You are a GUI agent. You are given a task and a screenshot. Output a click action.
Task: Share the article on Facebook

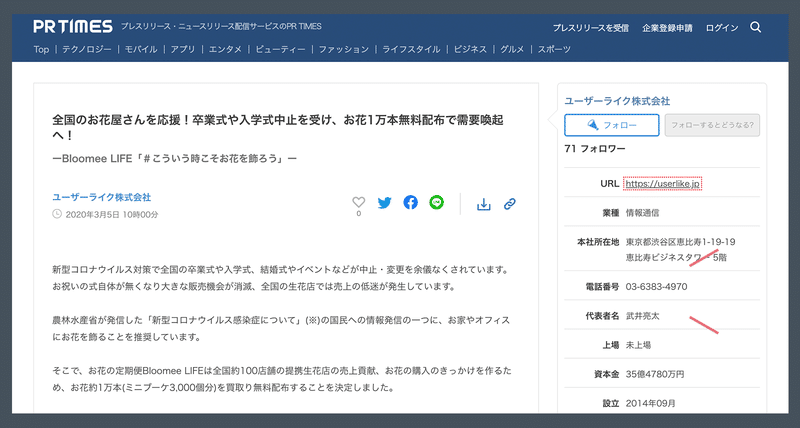411,203
